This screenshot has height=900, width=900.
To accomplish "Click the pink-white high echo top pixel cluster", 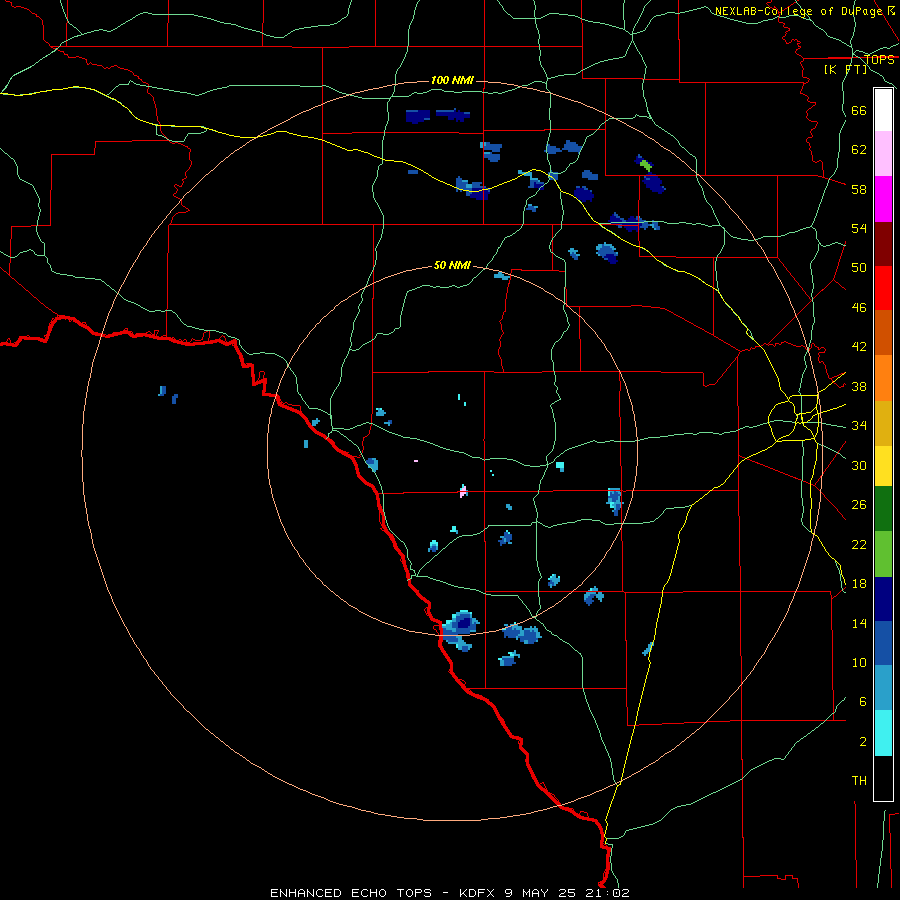I will [x=463, y=491].
